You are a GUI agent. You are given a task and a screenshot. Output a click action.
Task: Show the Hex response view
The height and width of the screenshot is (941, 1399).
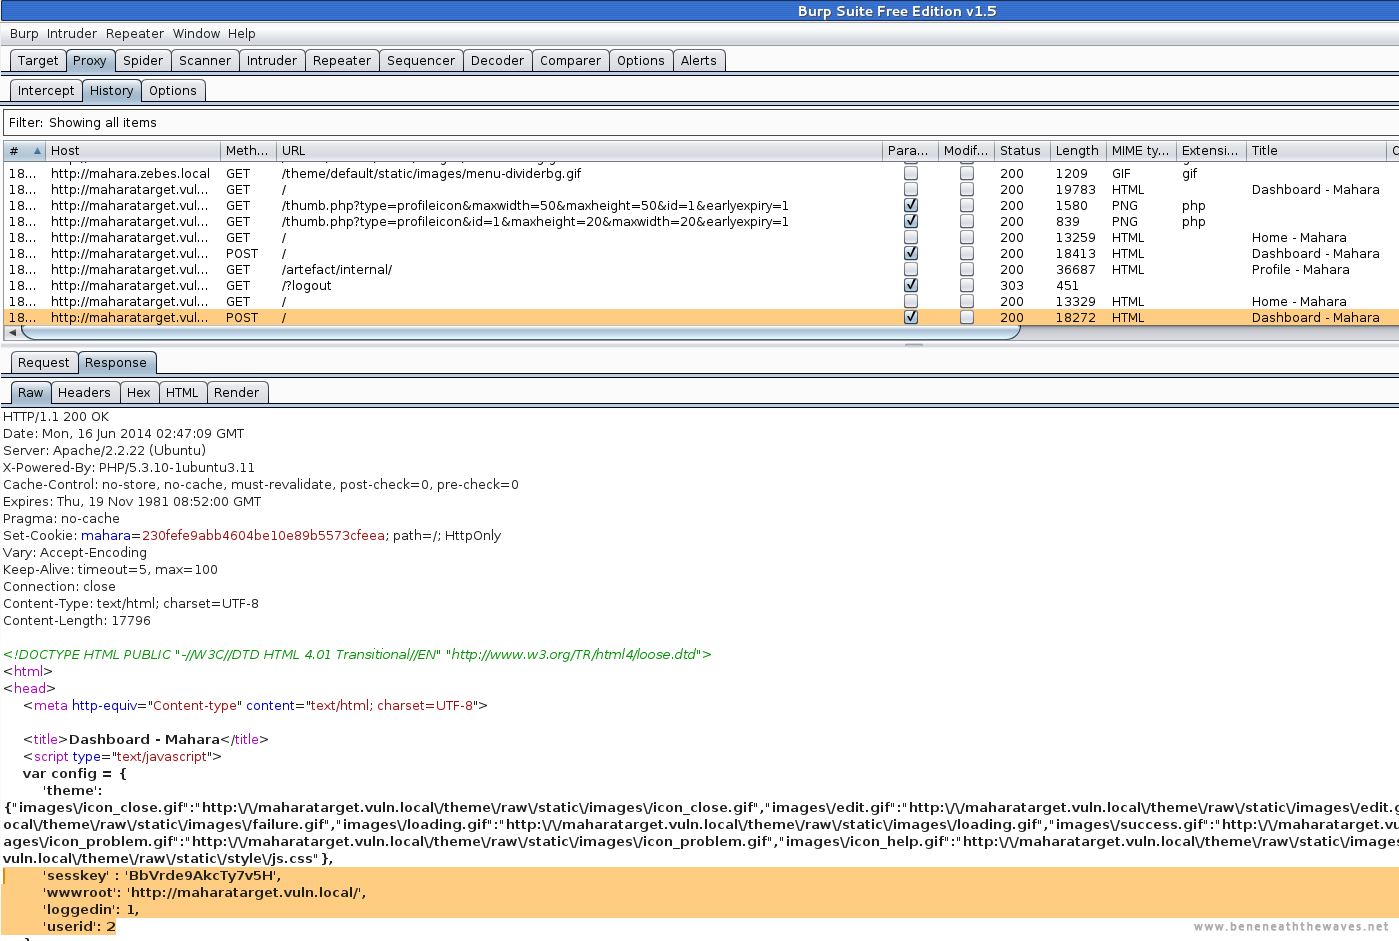(x=139, y=392)
